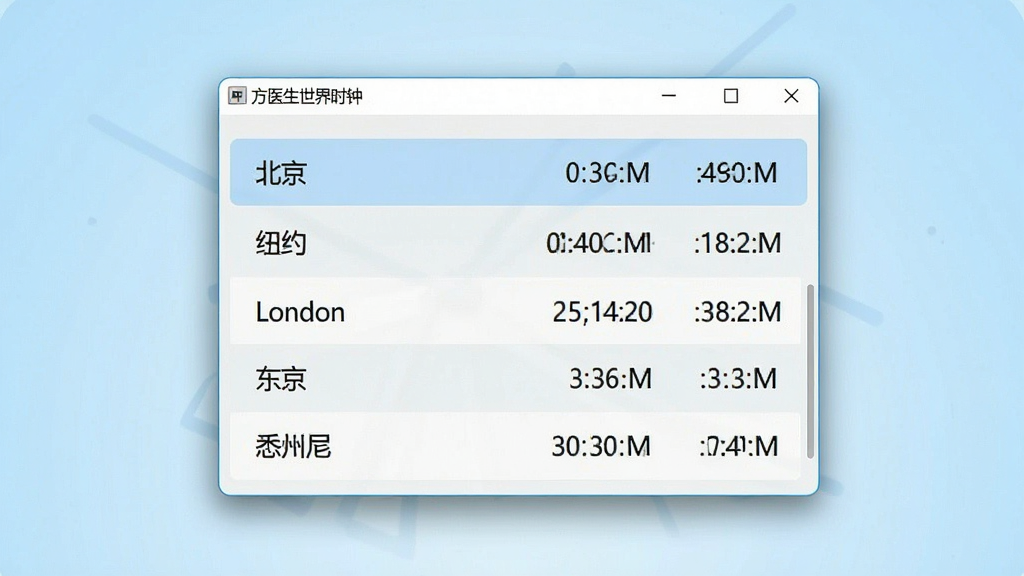Screen dimensions: 1024x576
Task: Click the :3:3:M value in 东京 row
Action: 738,379
